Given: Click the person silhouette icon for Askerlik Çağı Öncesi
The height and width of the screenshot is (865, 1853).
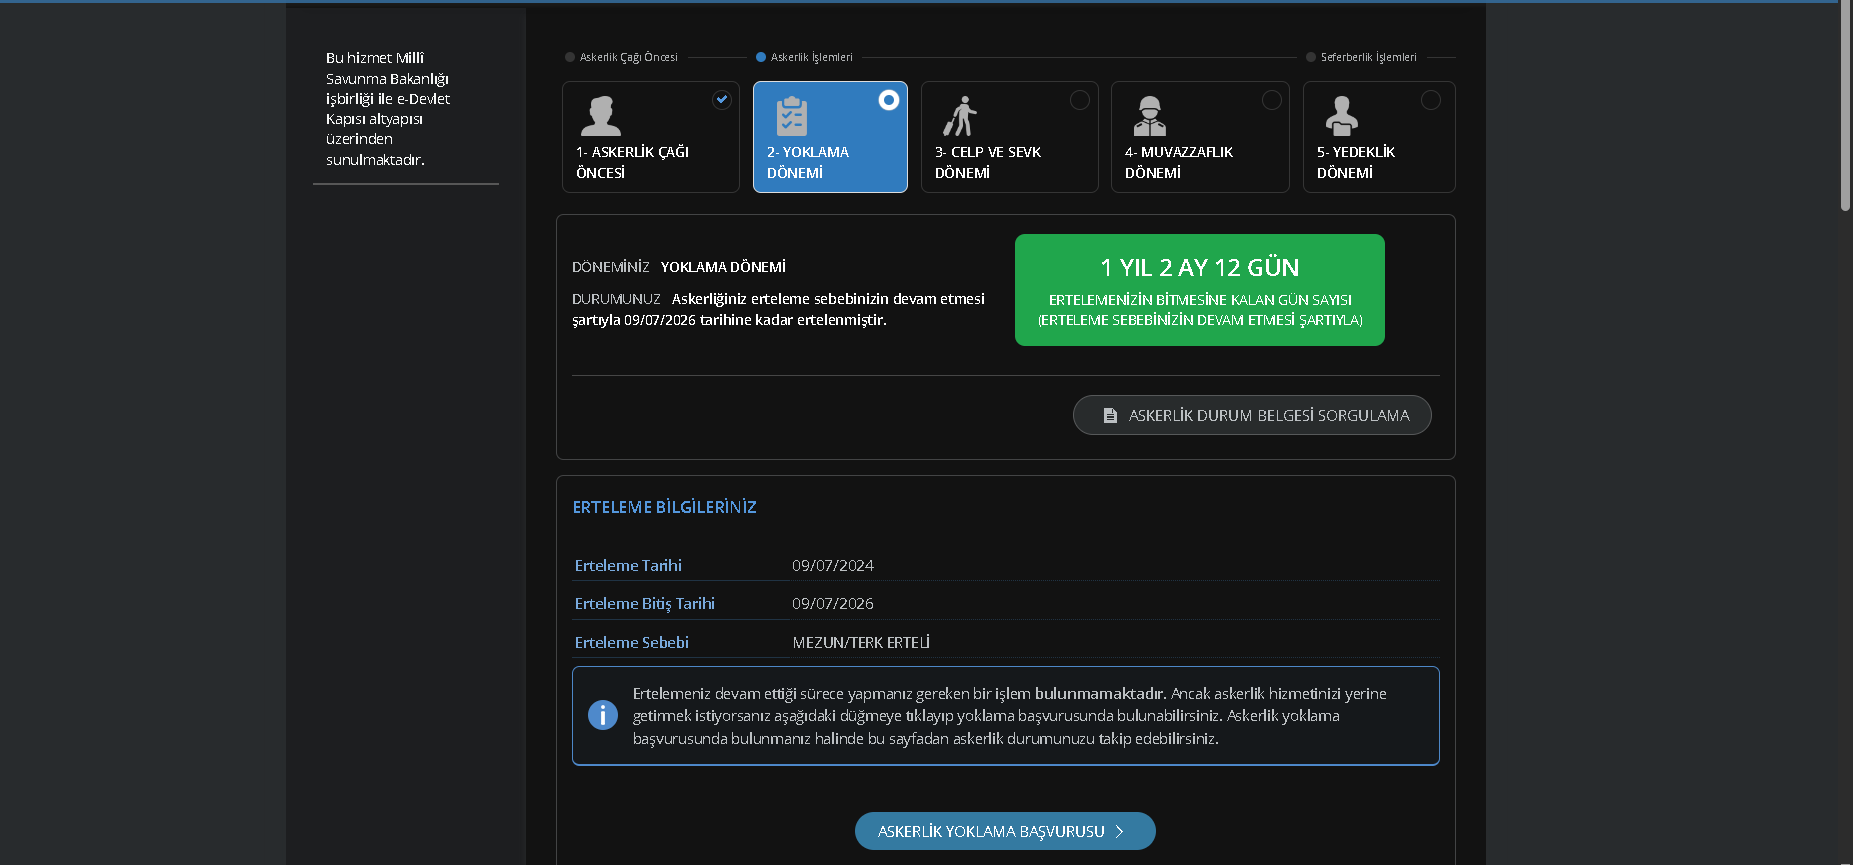Looking at the screenshot, I should (x=600, y=116).
